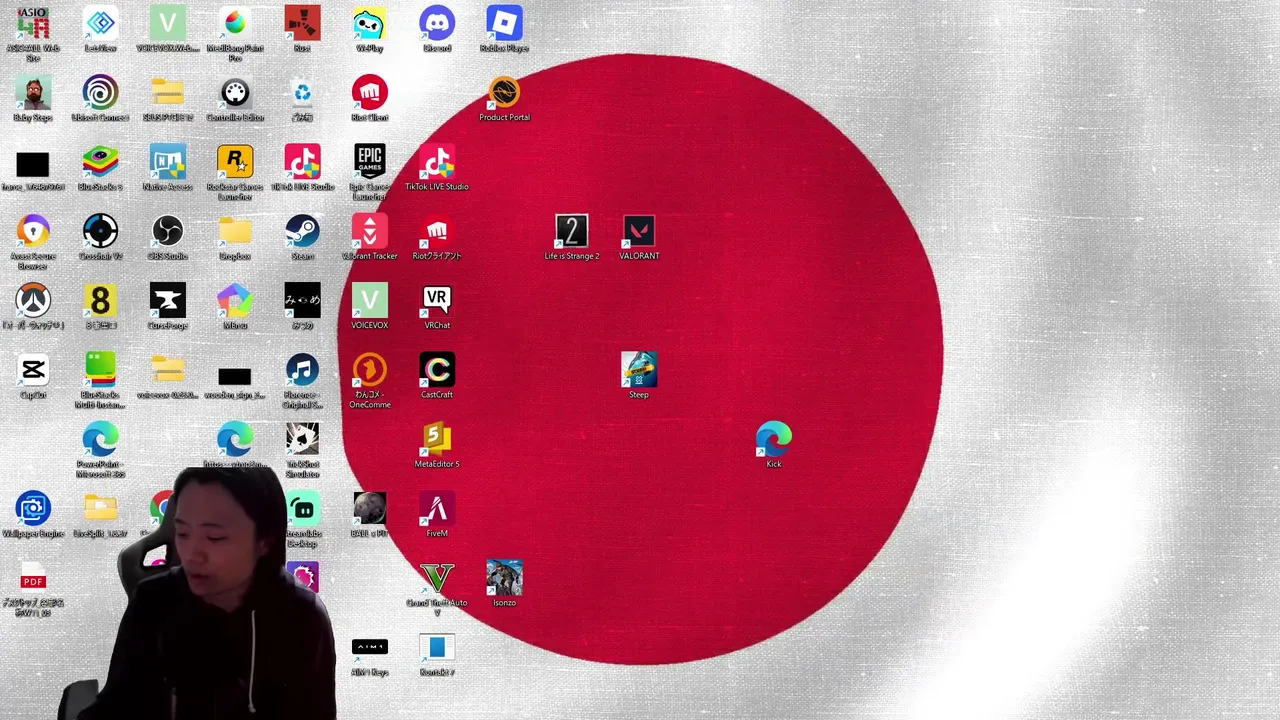Viewport: 1280px width, 720px height.
Task: Launch Trickshot Simulator
Action: pyautogui.click(x=302, y=439)
